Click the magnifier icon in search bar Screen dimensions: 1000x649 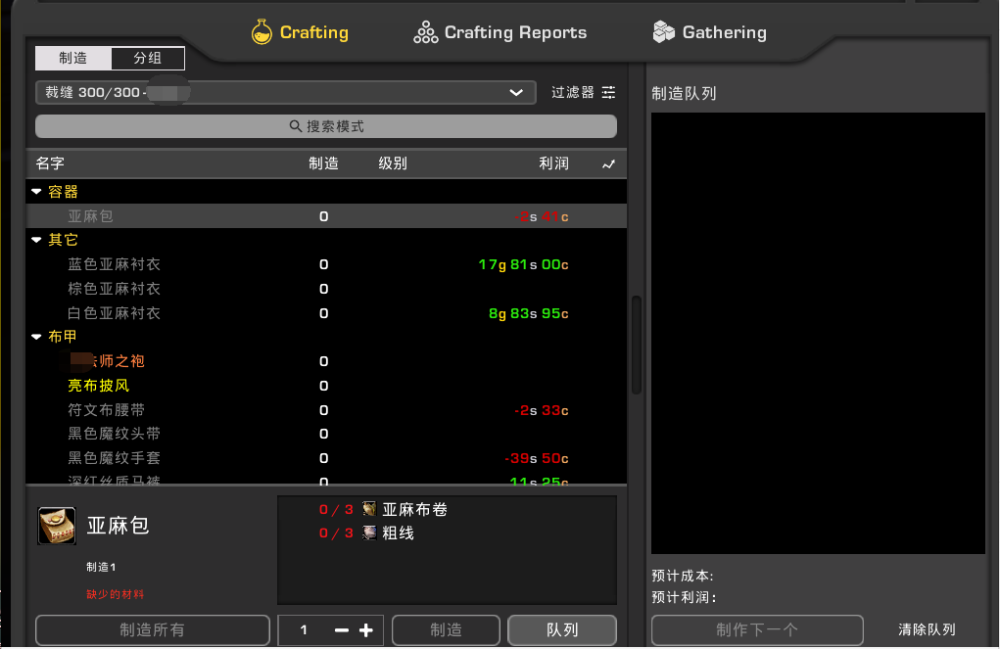tap(295, 126)
